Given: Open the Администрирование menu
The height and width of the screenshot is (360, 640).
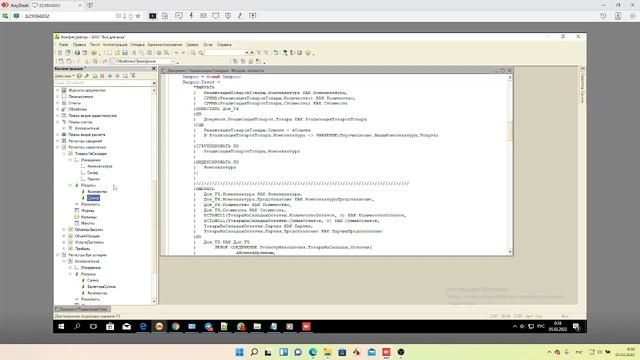Looking at the screenshot, I should click(165, 44).
